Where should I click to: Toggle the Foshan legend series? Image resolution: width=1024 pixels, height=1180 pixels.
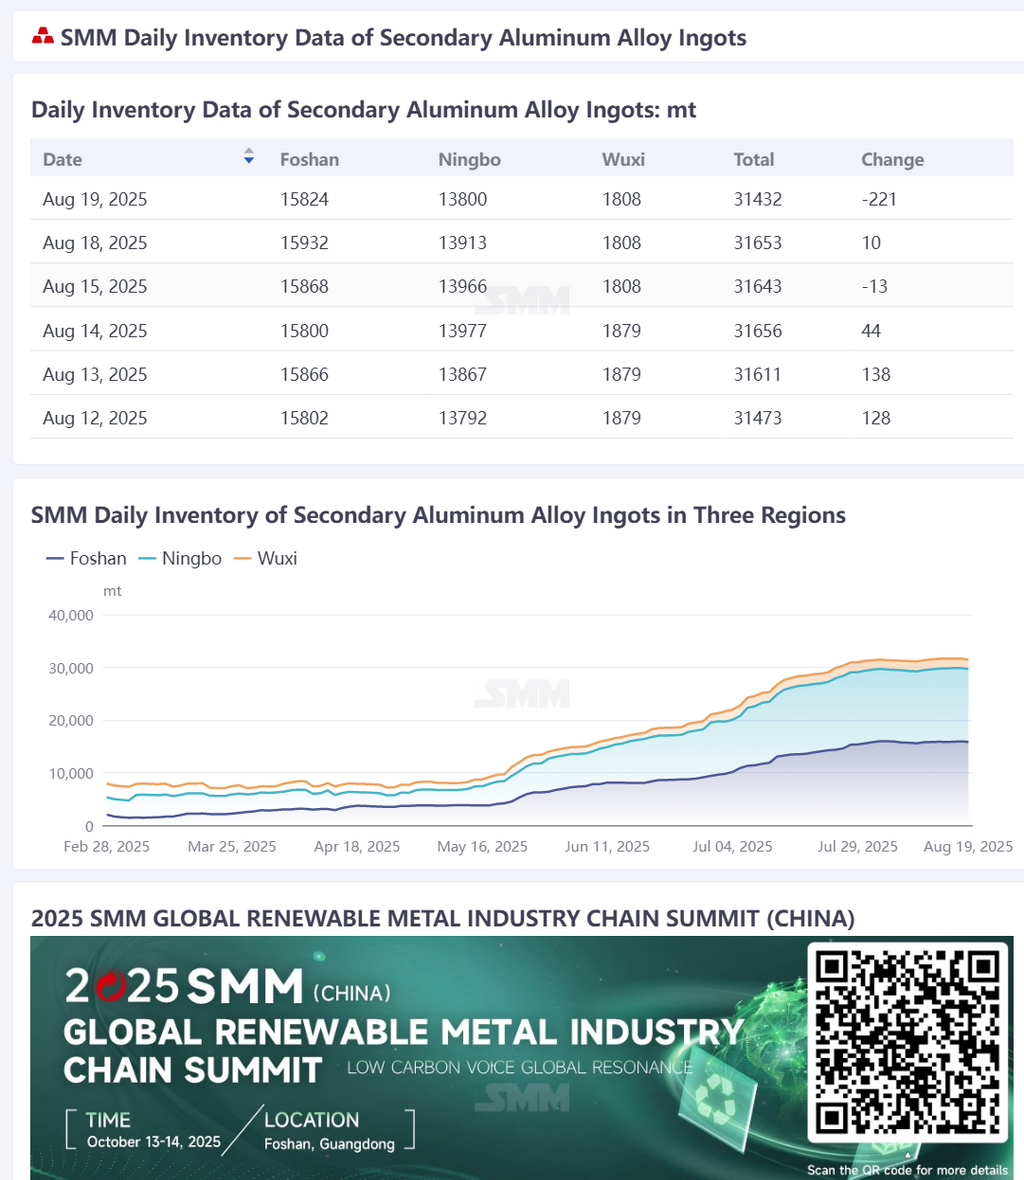click(87, 558)
